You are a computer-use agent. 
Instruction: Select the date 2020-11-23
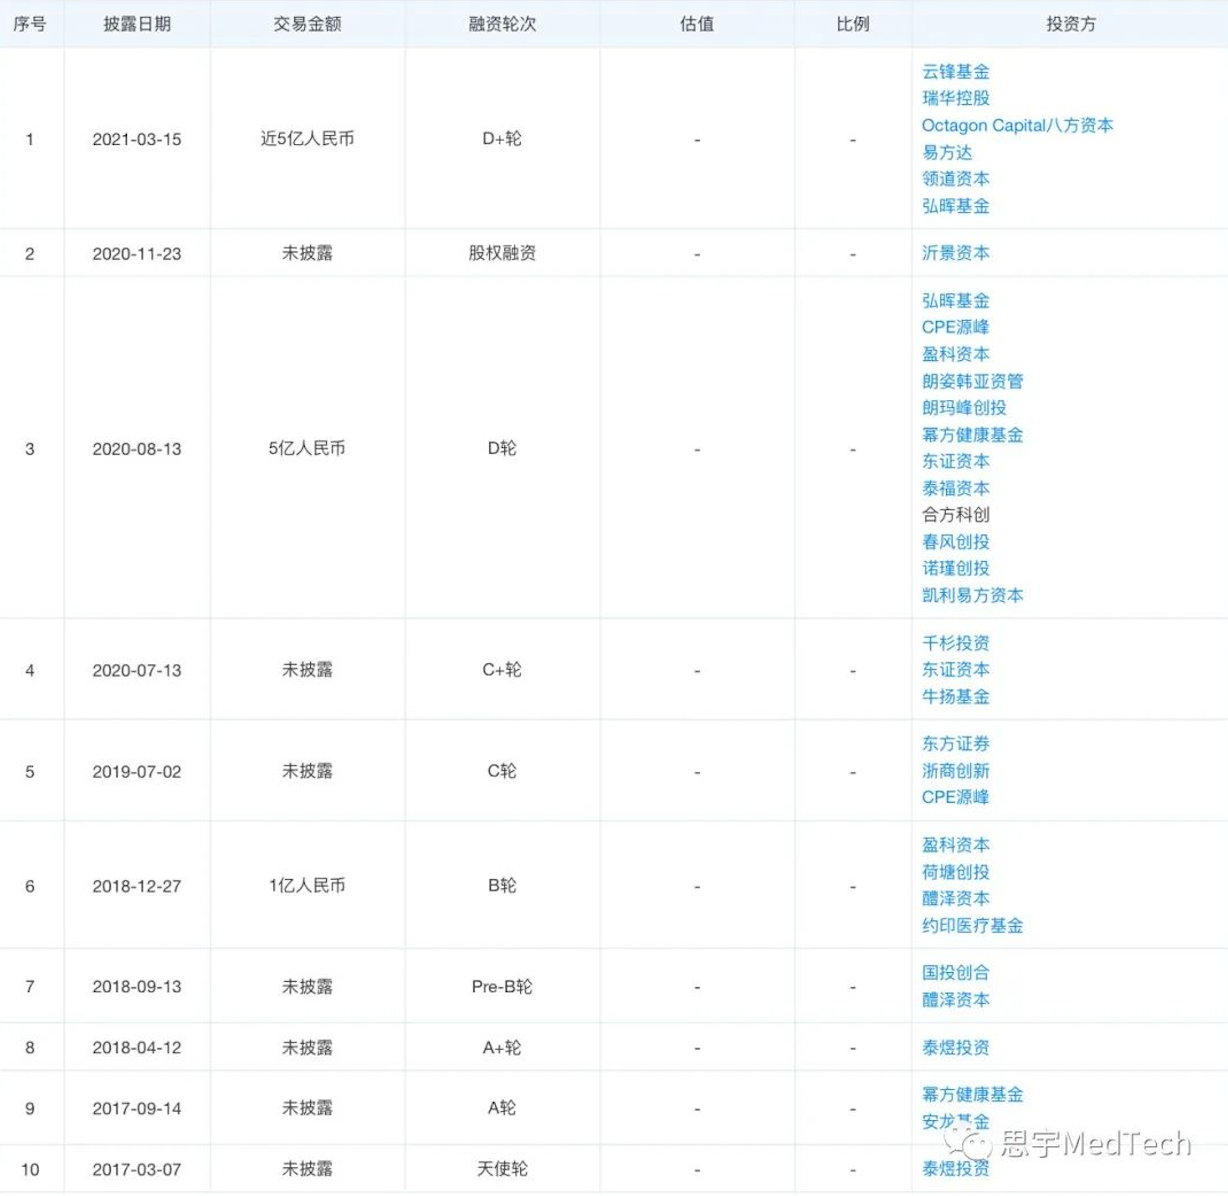pyautogui.click(x=137, y=253)
